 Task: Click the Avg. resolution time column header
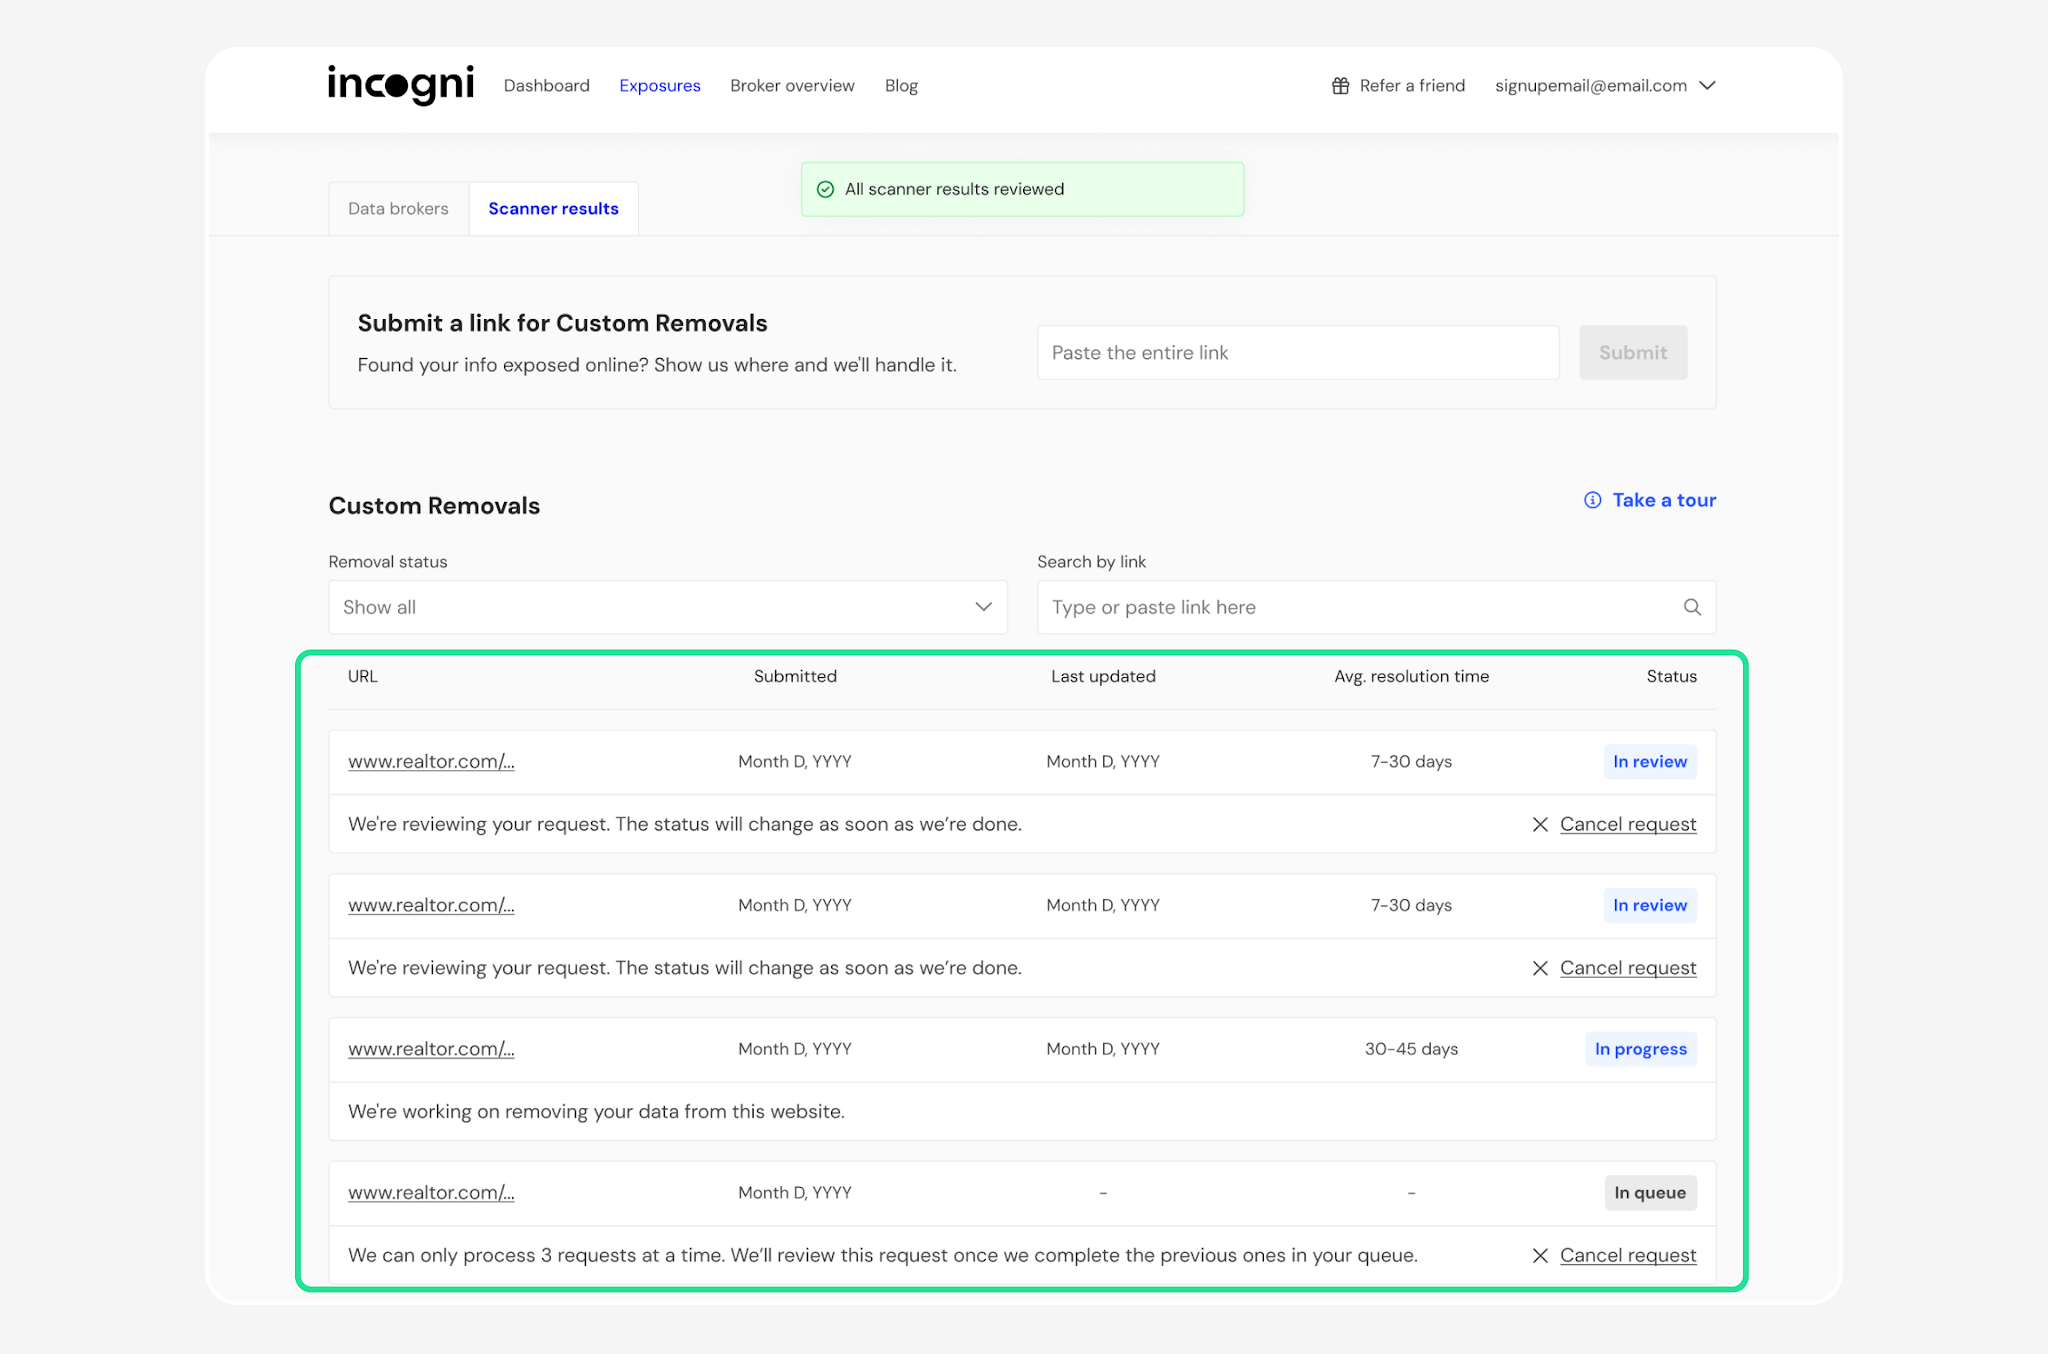1411,677
